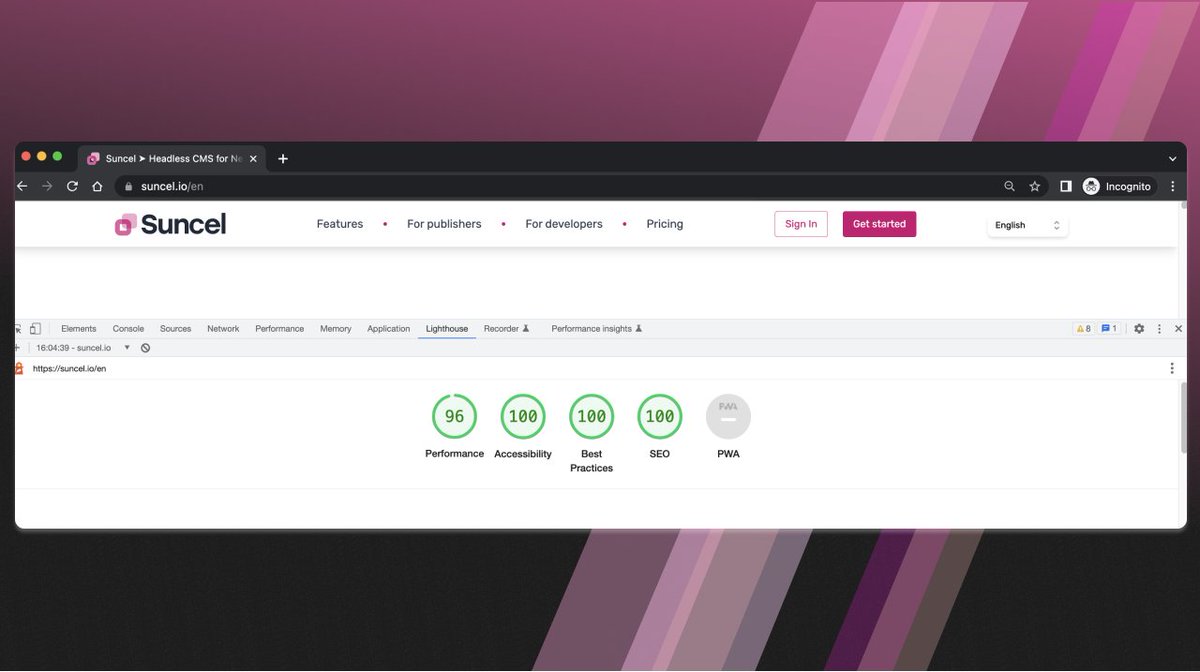The height and width of the screenshot is (672, 1200).
Task: Open the Performance insights tab
Action: point(596,328)
